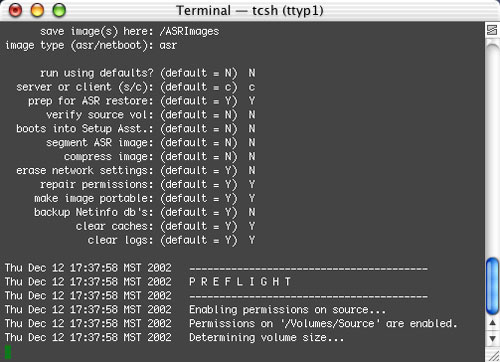Click the split window pane icon

point(492,30)
